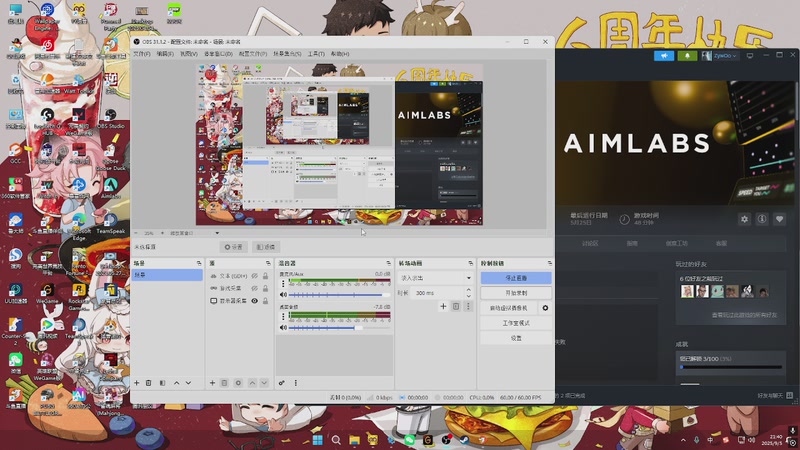Move source up in Sources panel
800x450 pixels.
[x=252, y=383]
